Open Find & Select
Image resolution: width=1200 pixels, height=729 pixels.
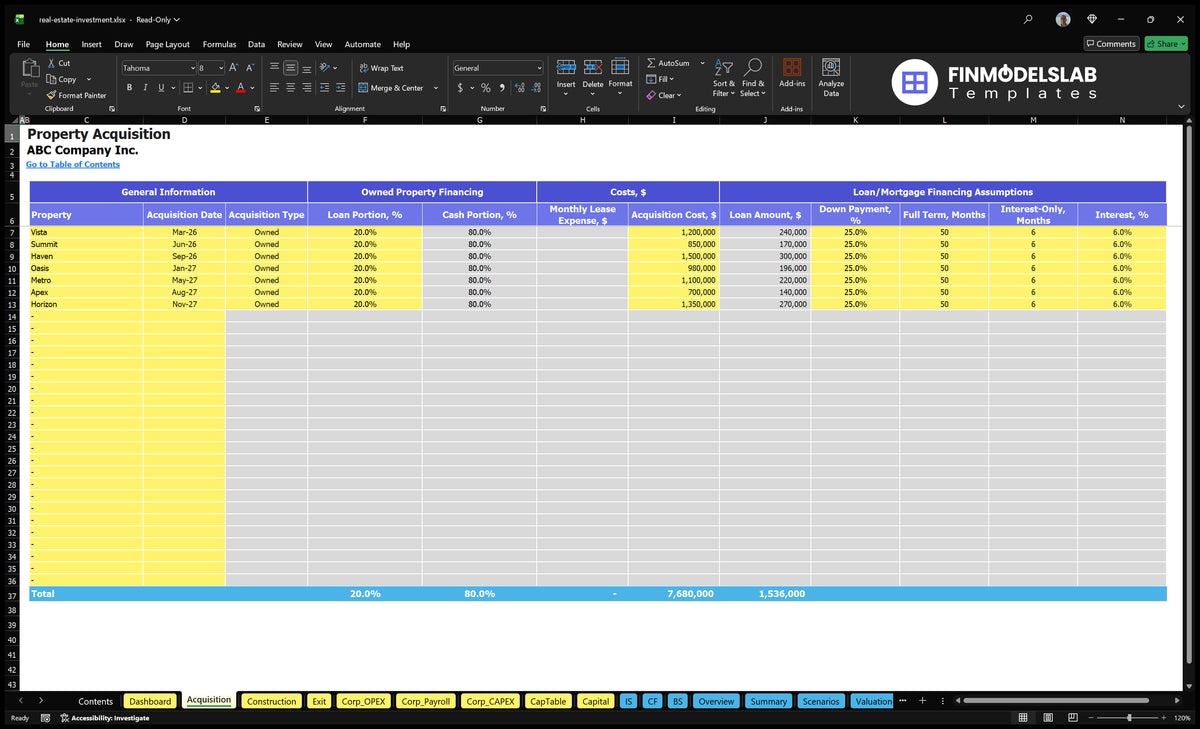[x=753, y=78]
